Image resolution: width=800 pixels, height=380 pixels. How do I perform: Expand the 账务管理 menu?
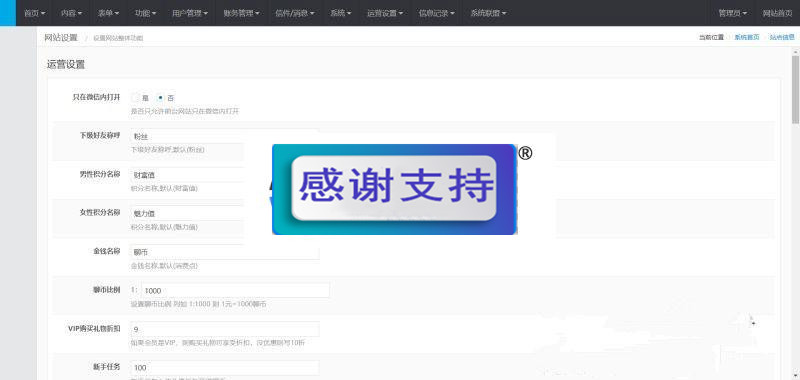(x=241, y=13)
